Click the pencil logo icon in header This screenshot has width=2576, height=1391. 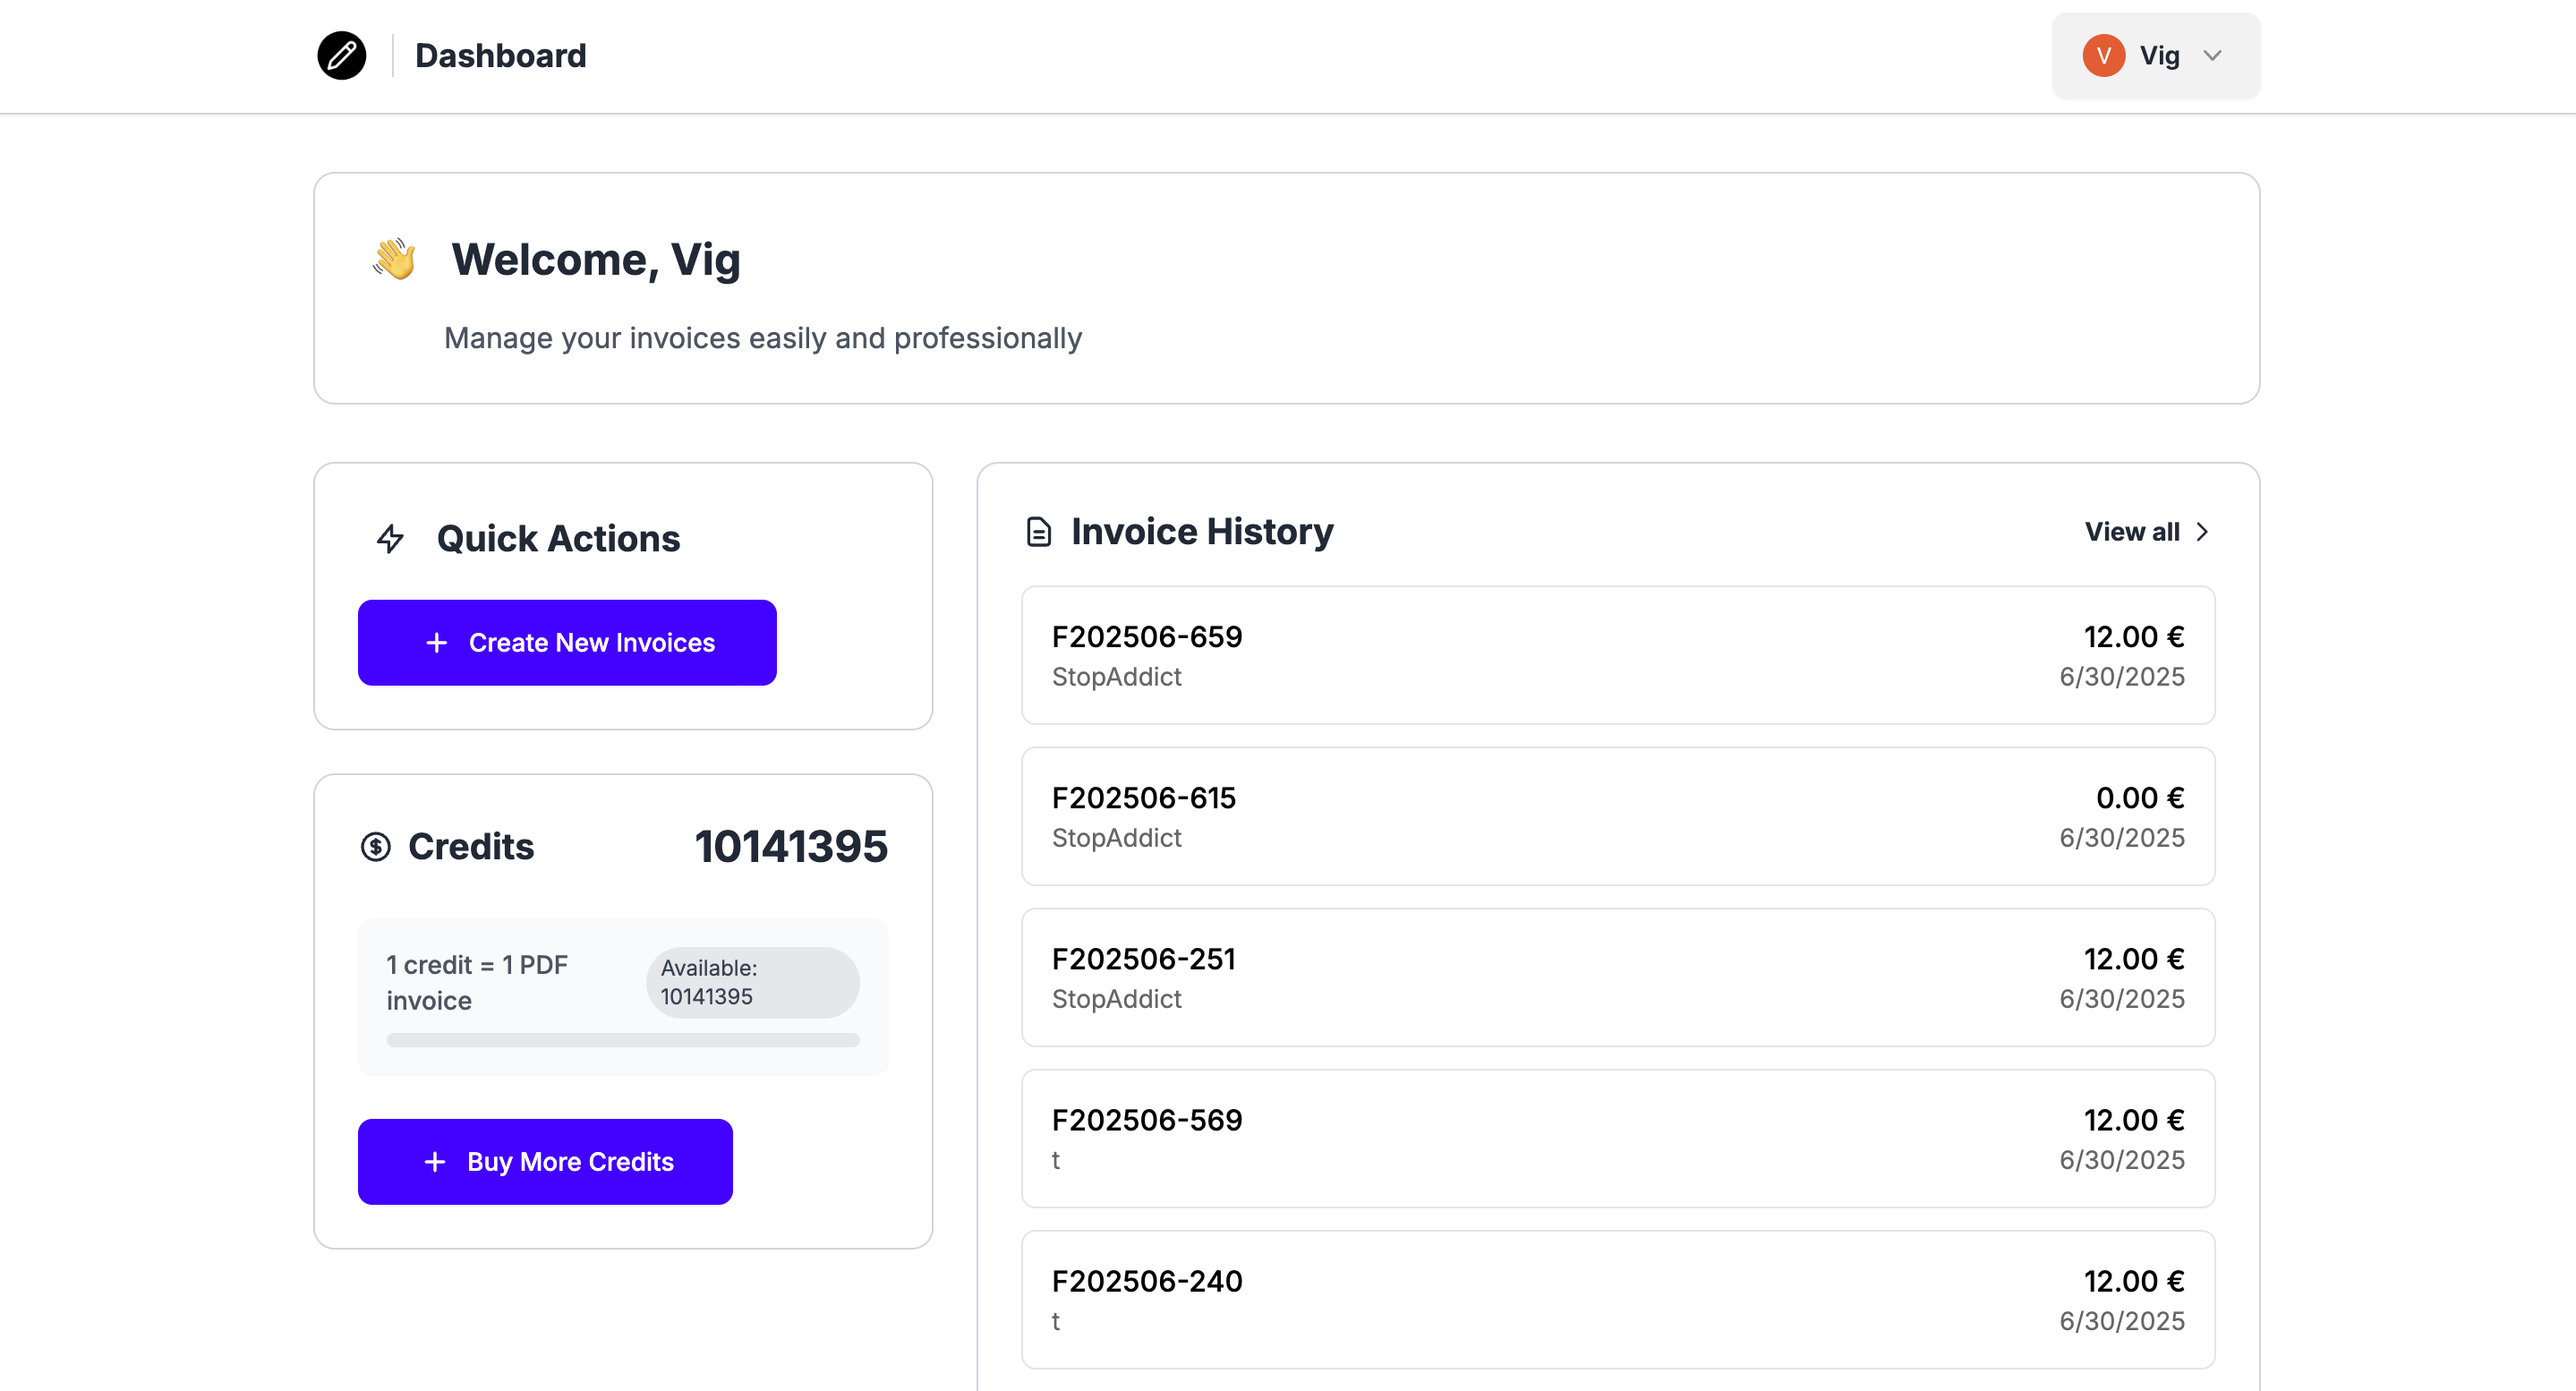pos(341,55)
